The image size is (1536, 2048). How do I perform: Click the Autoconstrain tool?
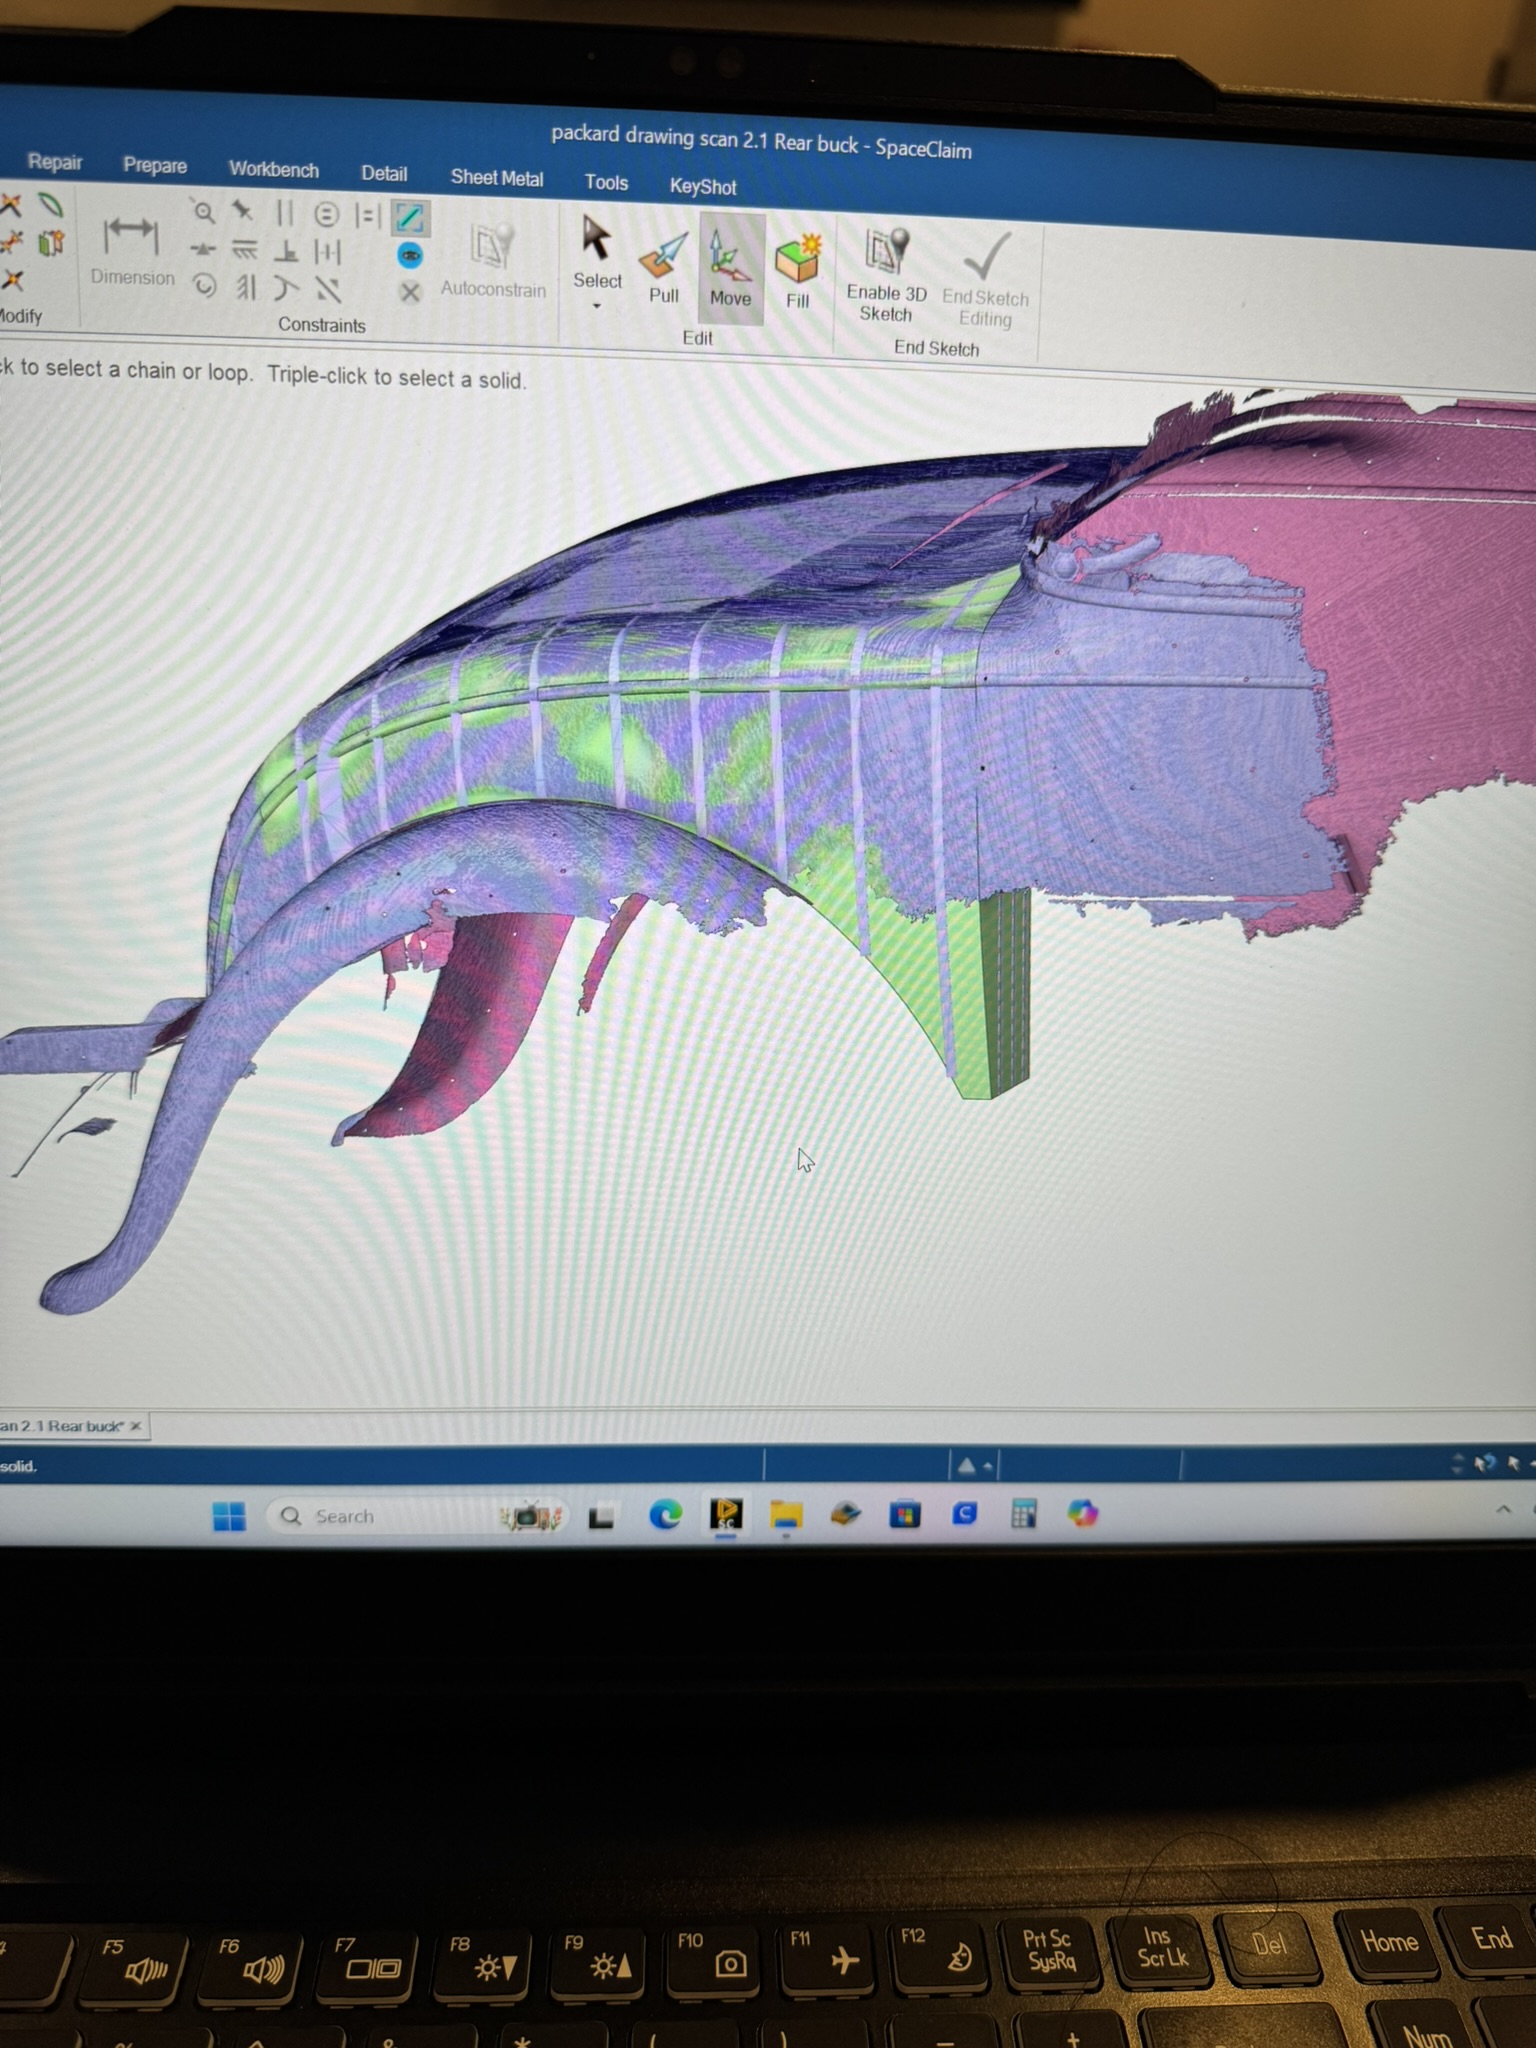point(493,262)
